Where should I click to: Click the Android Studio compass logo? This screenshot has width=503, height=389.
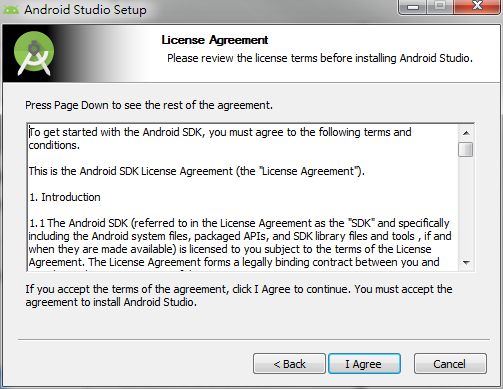coord(34,53)
